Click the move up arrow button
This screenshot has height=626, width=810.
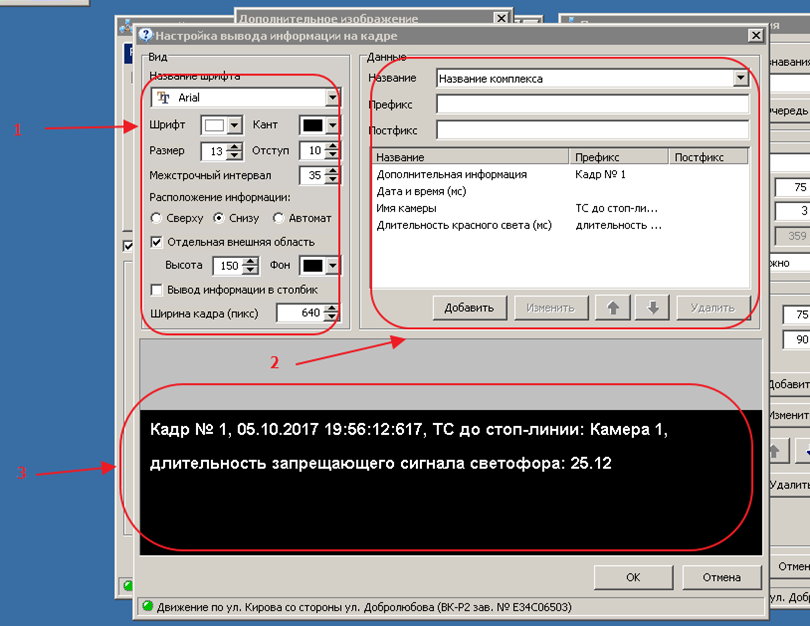[612, 308]
